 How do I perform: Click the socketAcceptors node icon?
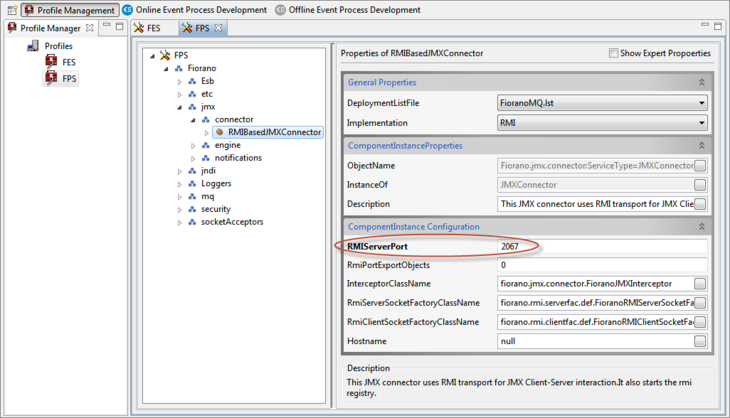tap(192, 222)
